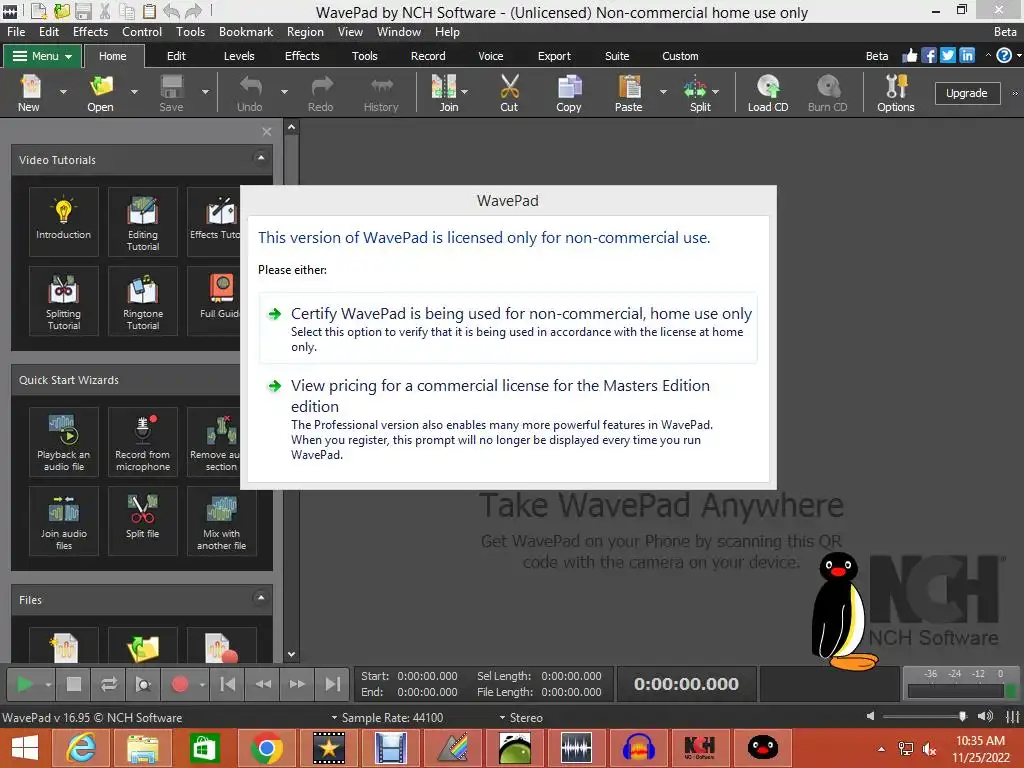
Task: Expand the New button dropdown arrow
Action: click(63, 93)
